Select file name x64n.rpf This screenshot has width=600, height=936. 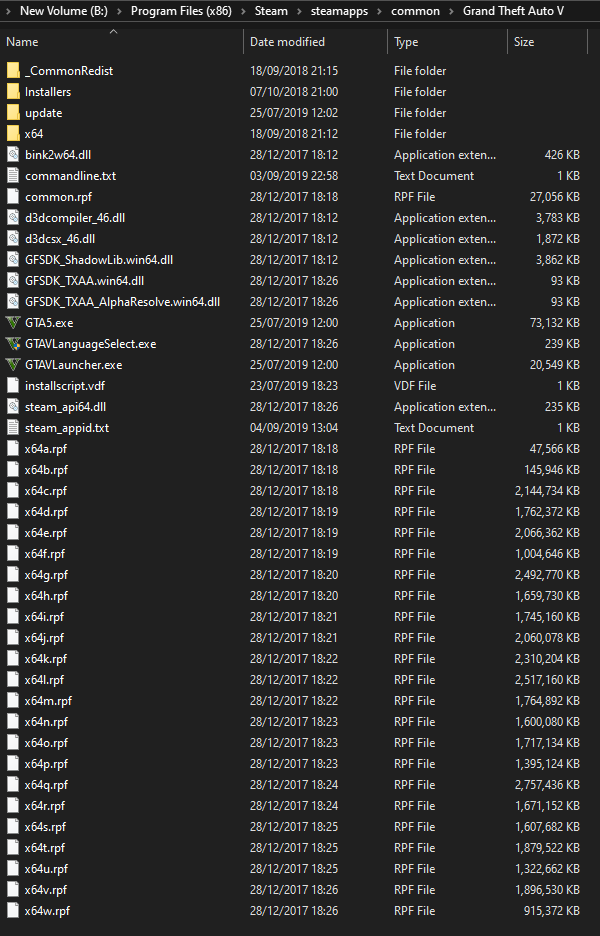(x=46, y=722)
